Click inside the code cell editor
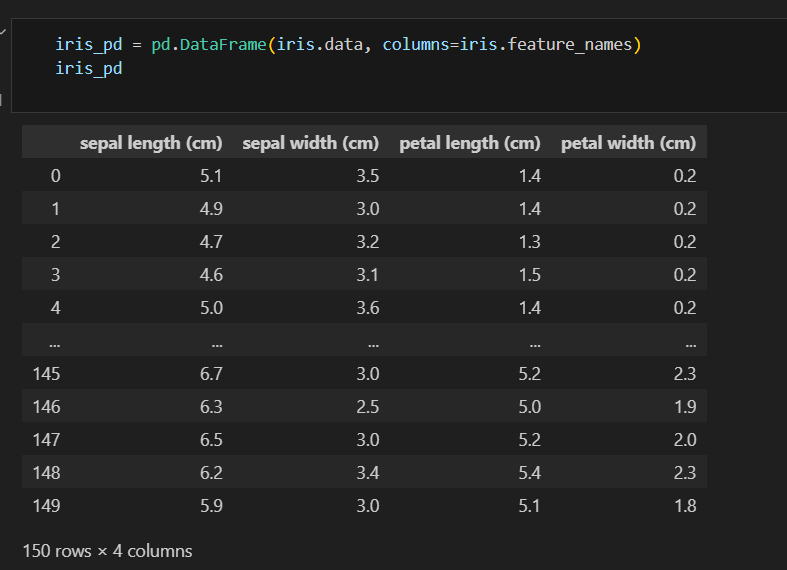Viewport: 787px width, 570px height. coord(399,66)
